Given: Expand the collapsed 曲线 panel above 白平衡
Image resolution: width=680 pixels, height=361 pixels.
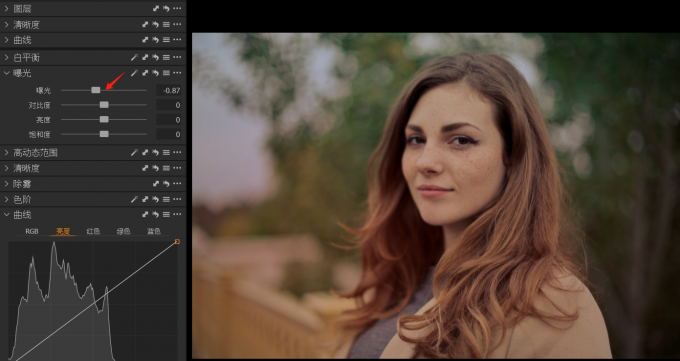Looking at the screenshot, I should tap(7, 40).
